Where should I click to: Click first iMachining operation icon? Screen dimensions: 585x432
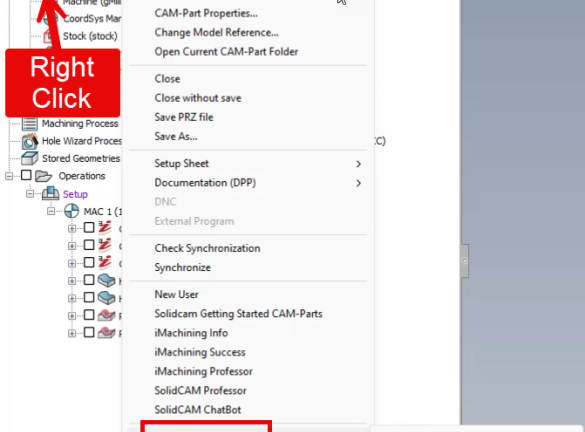[105, 228]
